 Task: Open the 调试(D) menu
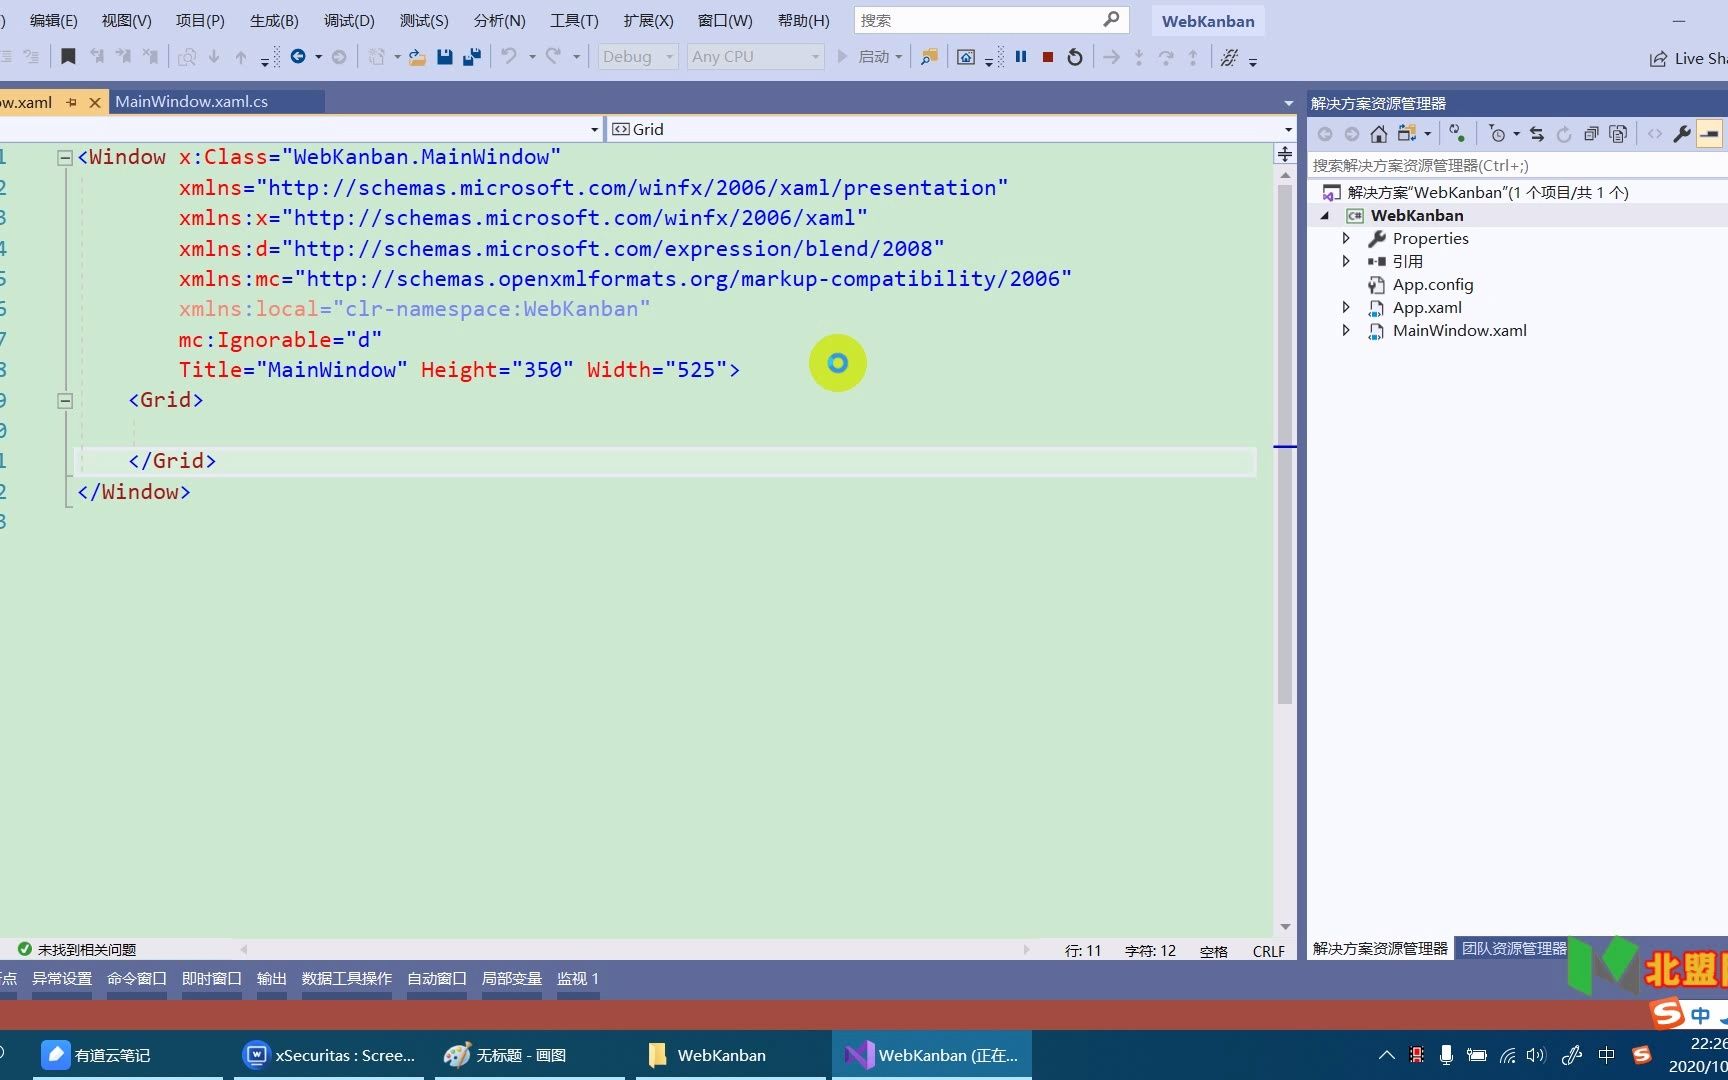(x=349, y=20)
